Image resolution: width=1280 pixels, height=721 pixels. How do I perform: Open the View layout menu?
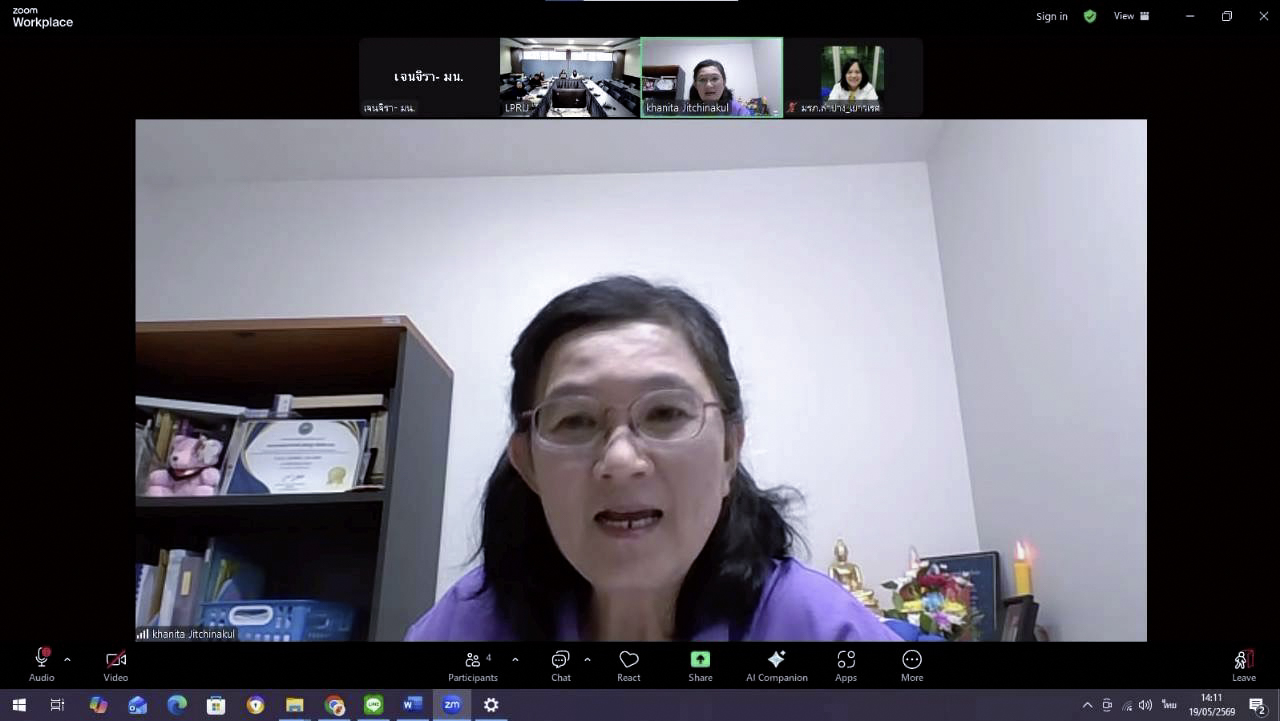(x=1131, y=16)
